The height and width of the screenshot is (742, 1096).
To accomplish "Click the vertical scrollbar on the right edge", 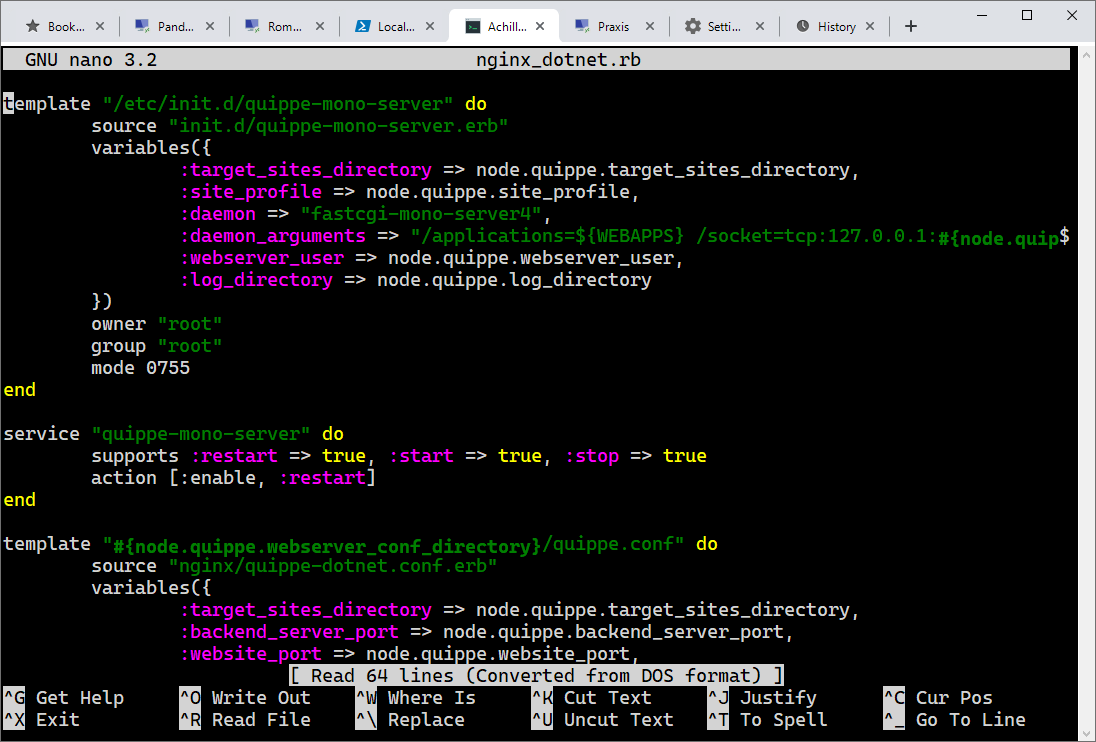I will 1086,391.
